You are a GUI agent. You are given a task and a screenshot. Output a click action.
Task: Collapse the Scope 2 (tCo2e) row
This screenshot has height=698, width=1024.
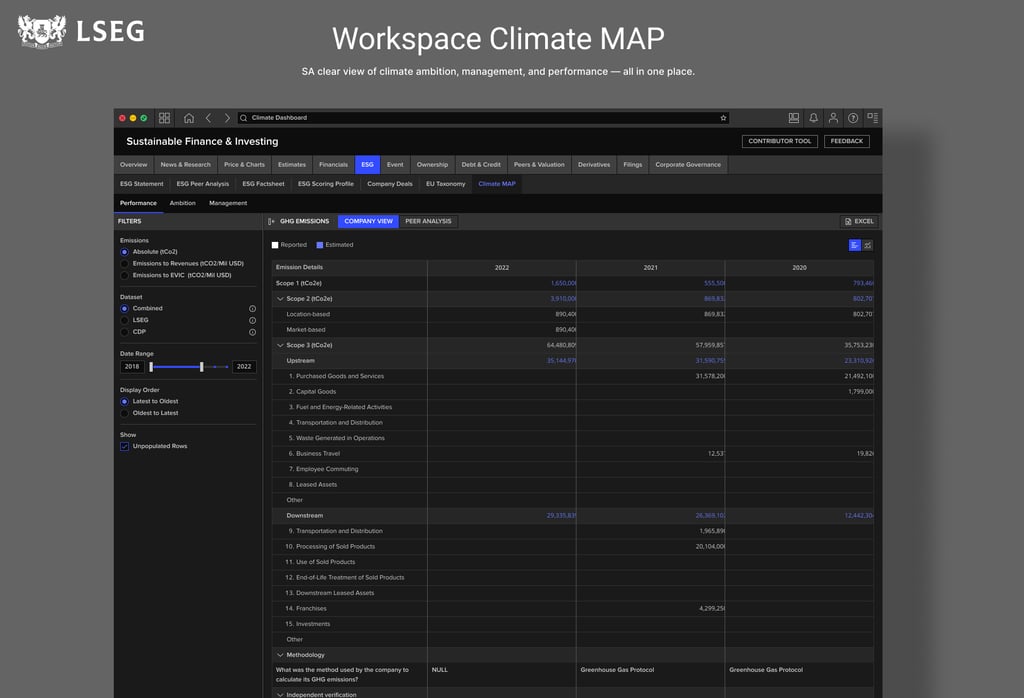tap(280, 299)
